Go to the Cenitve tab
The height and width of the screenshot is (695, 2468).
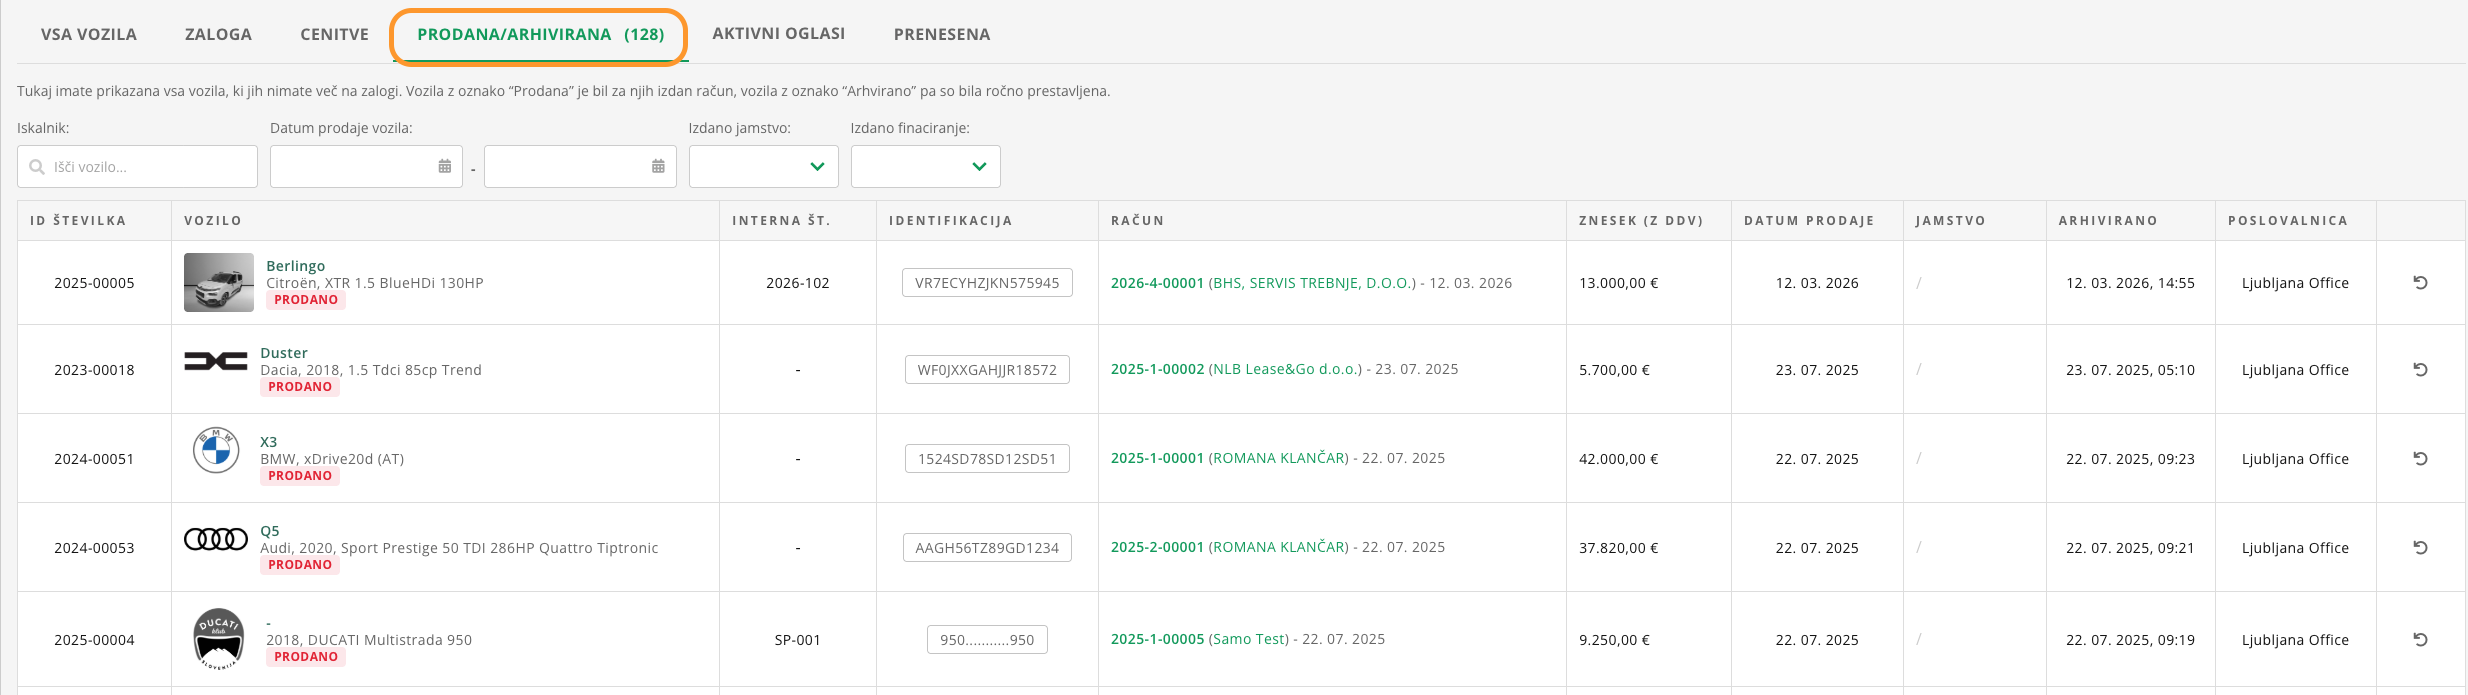[334, 34]
